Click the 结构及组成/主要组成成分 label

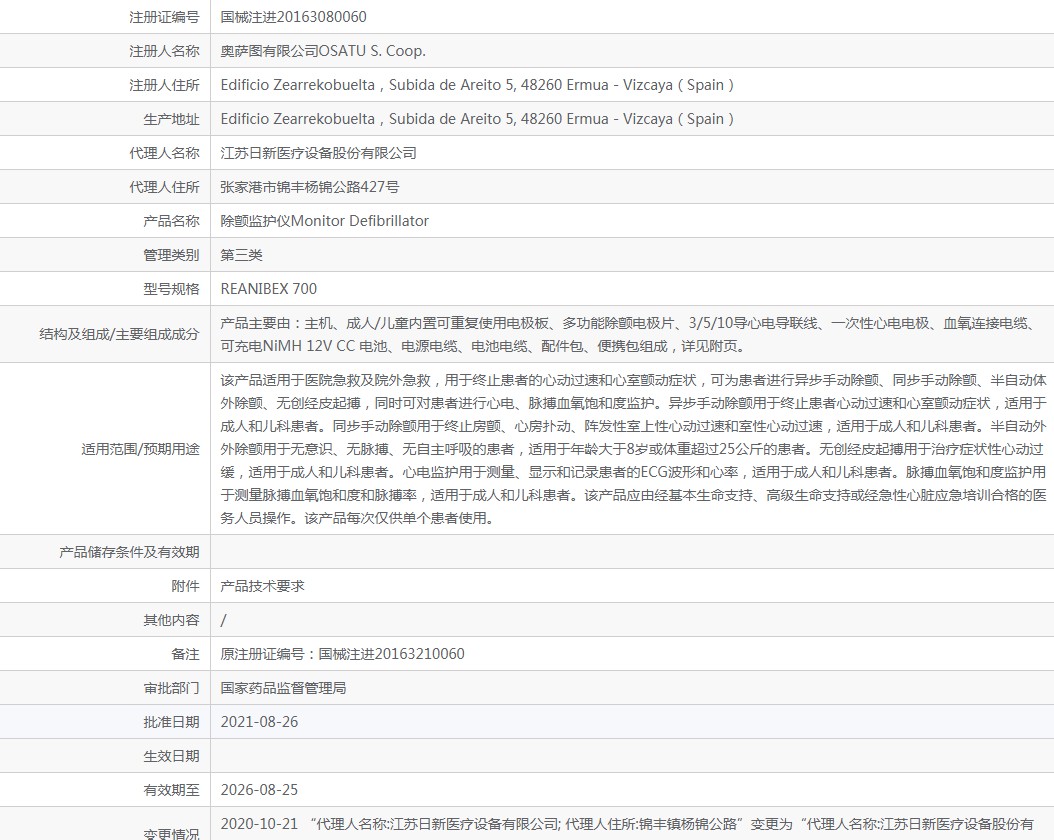pos(119,334)
